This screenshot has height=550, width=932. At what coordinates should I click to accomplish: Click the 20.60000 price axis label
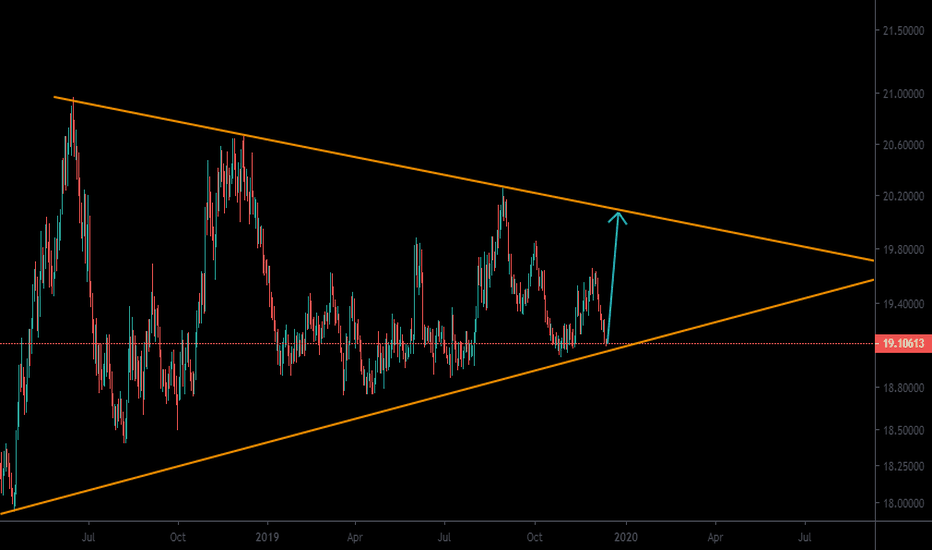(x=903, y=145)
